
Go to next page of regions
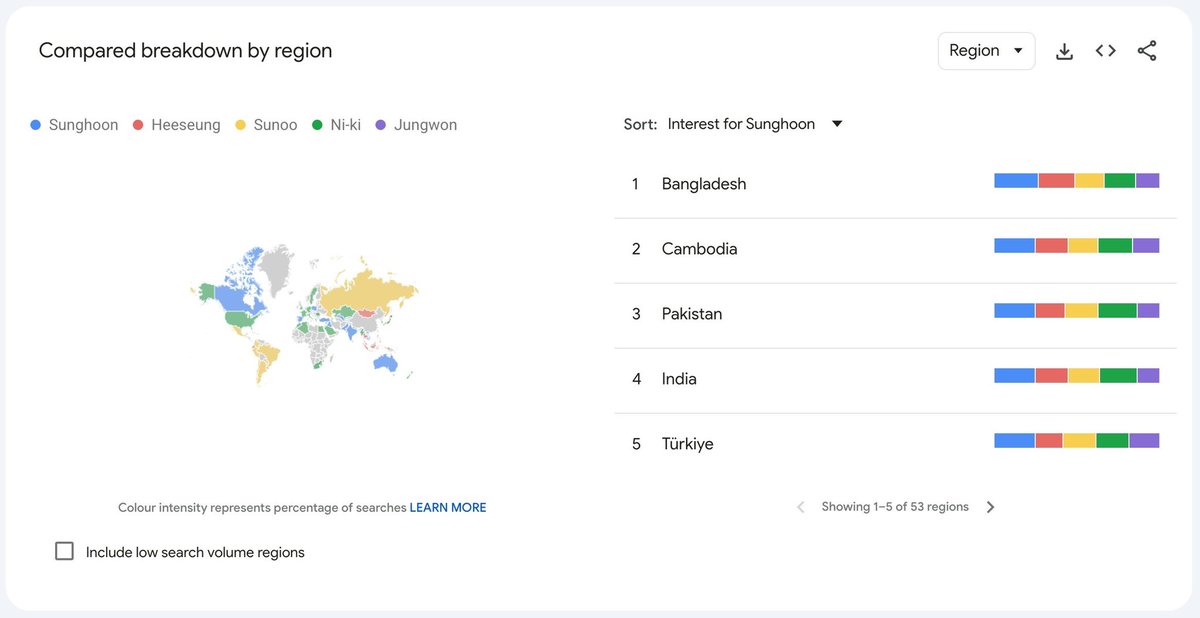990,507
